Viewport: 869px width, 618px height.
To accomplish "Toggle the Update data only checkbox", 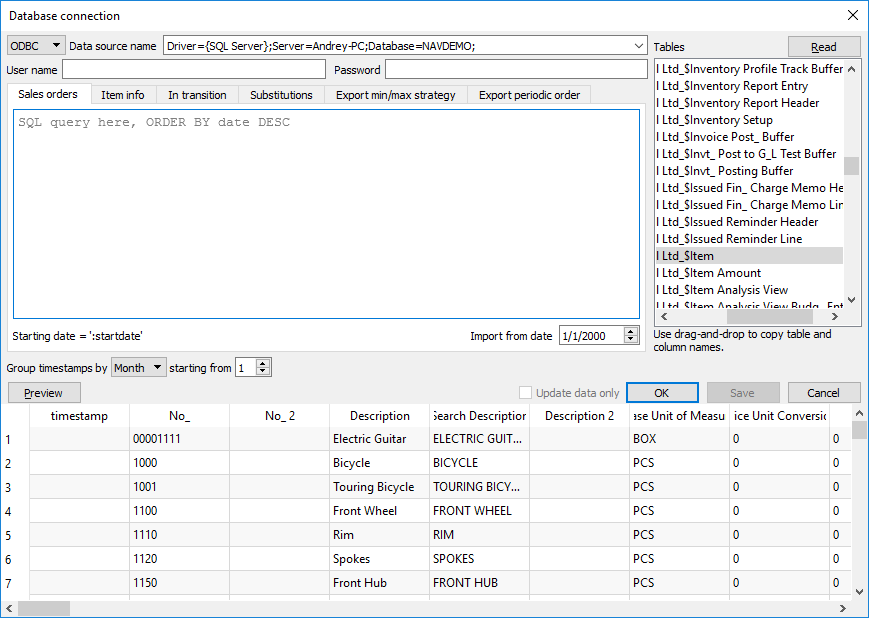I will pyautogui.click(x=526, y=393).
